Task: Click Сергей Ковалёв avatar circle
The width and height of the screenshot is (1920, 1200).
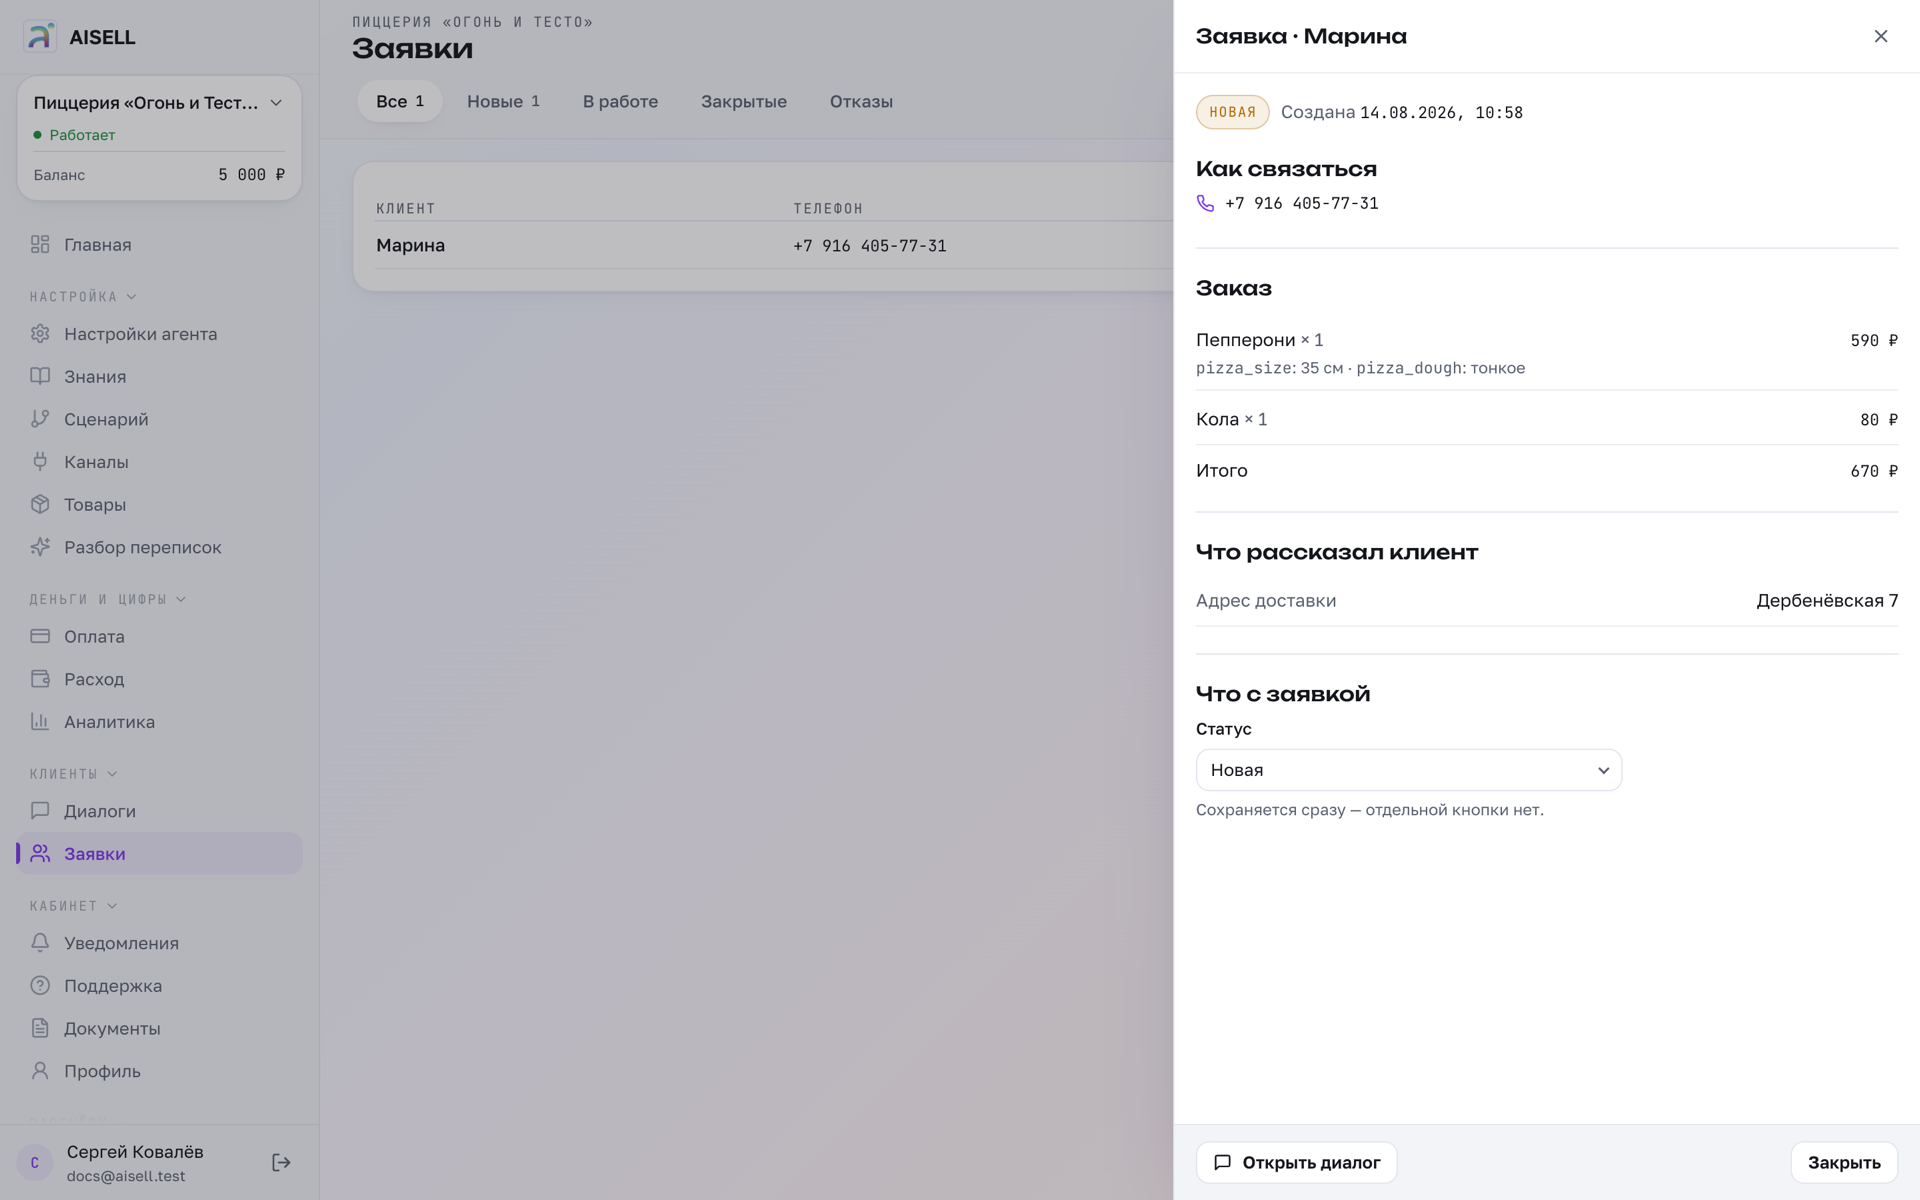Action: point(35,1163)
